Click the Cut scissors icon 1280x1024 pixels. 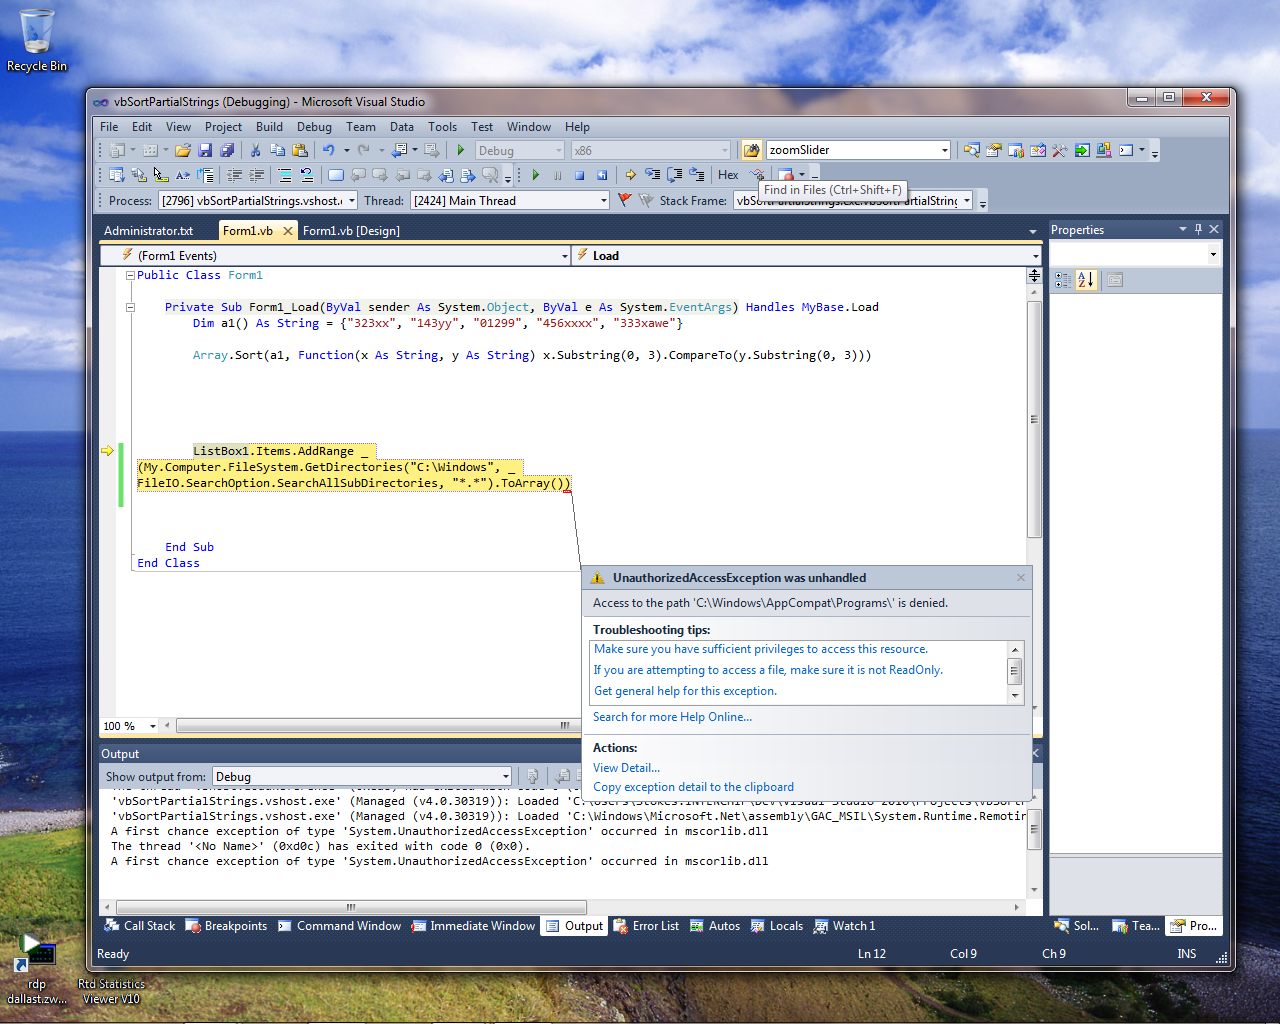[x=255, y=150]
